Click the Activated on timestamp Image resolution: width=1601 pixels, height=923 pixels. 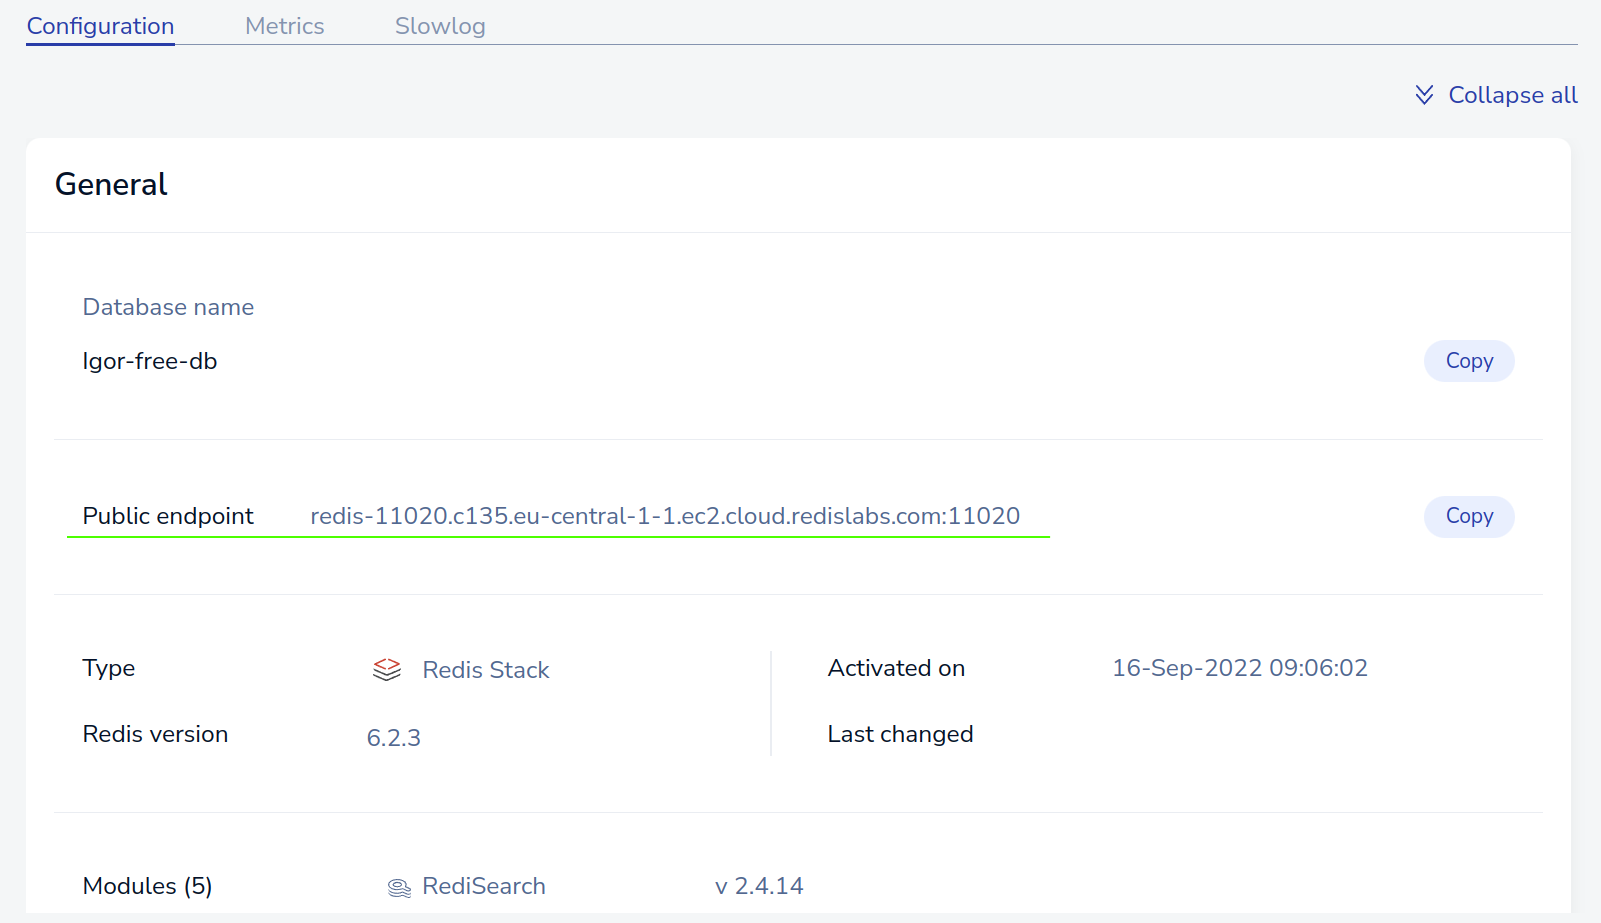pyautogui.click(x=1240, y=668)
